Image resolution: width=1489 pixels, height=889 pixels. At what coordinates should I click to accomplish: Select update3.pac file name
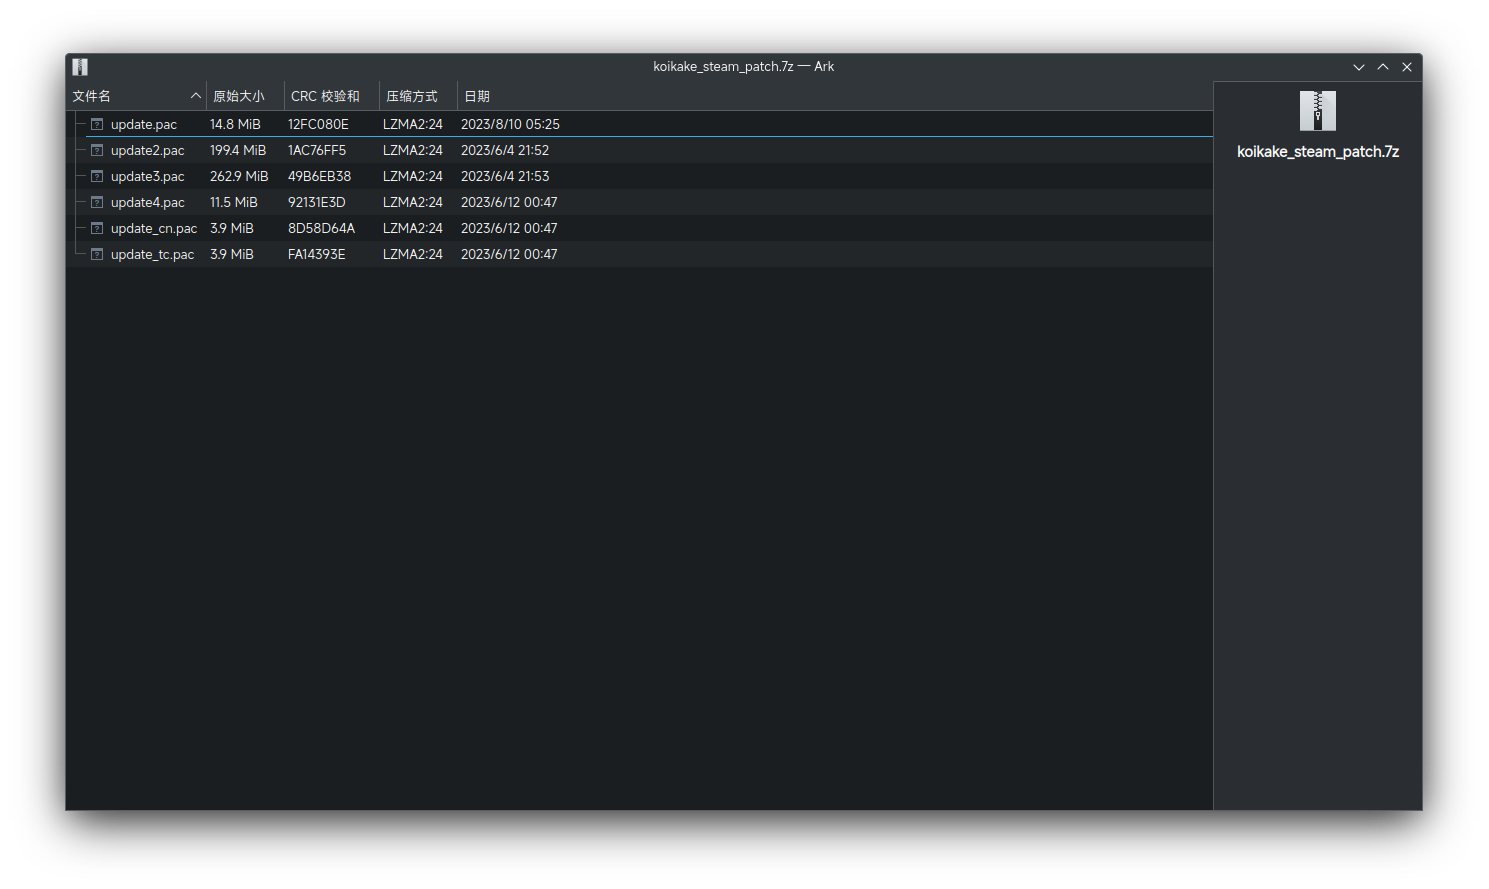pos(148,176)
